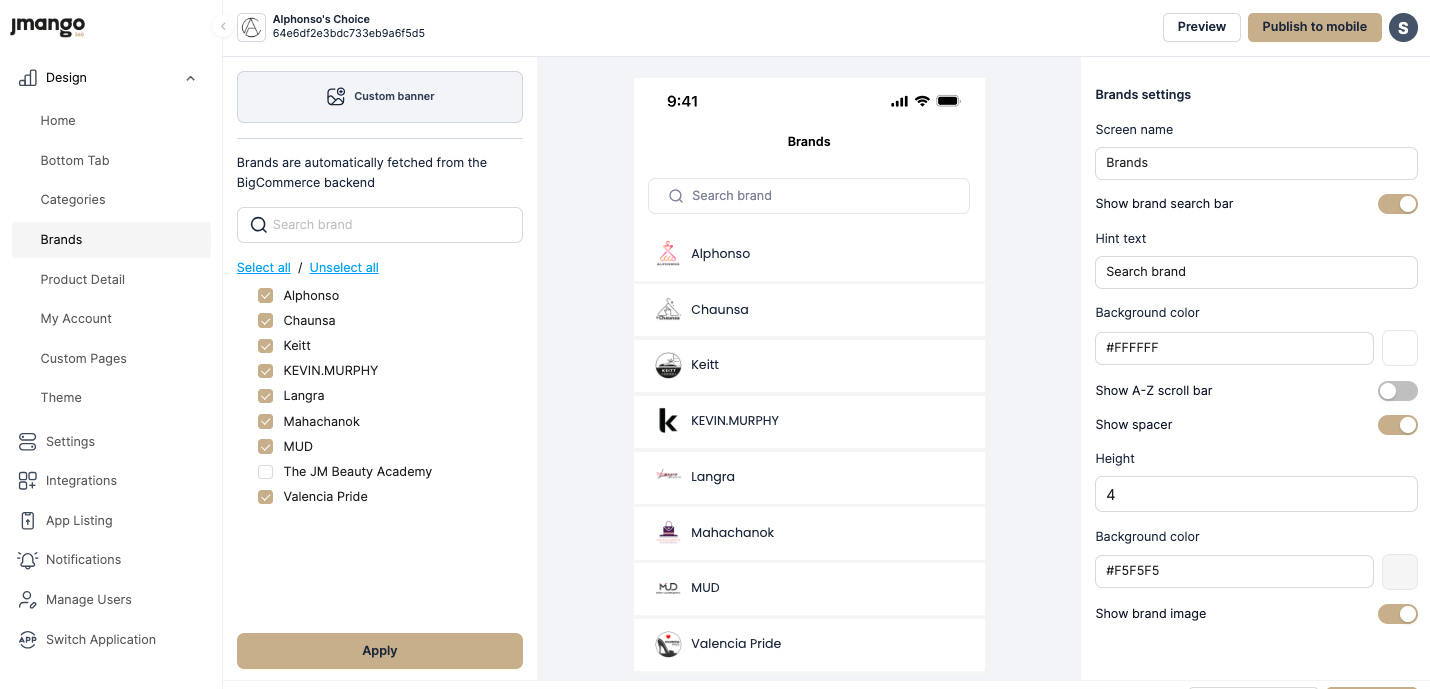This screenshot has height=689, width=1430.
Task: Check The JM Beauty Academy checkbox
Action: [266, 472]
